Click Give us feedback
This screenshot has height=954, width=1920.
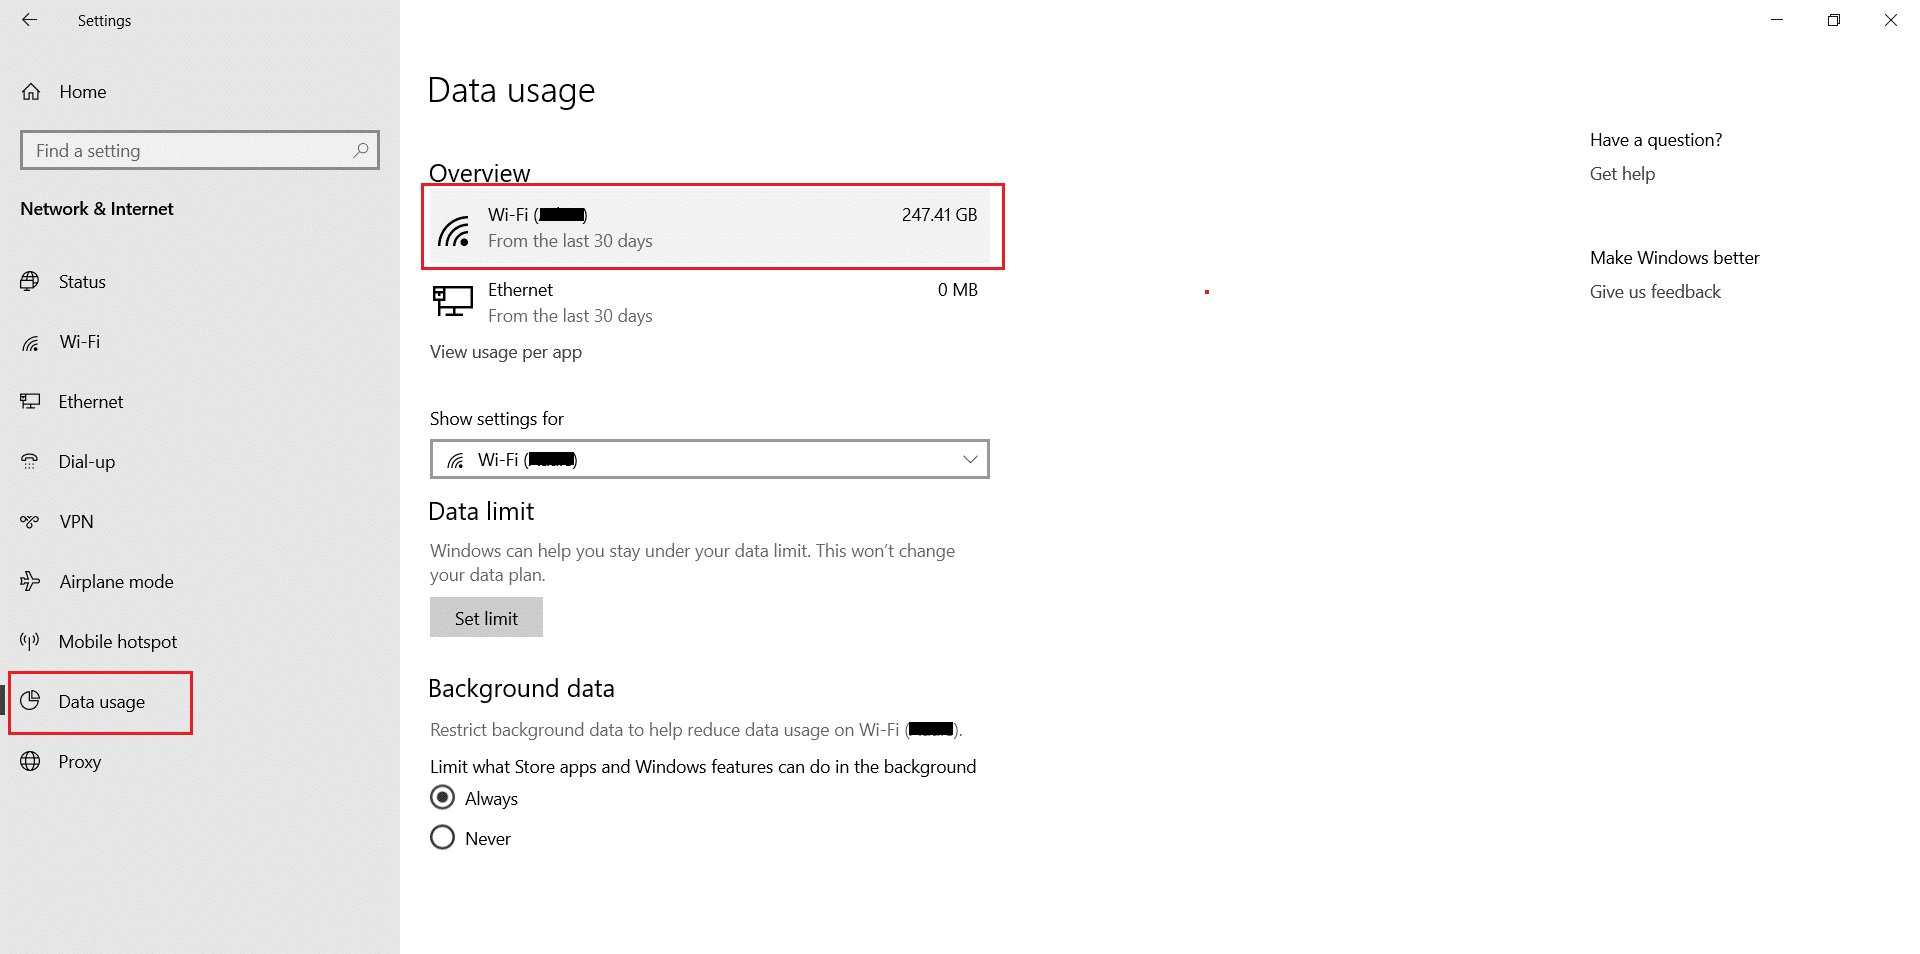pyautogui.click(x=1654, y=291)
